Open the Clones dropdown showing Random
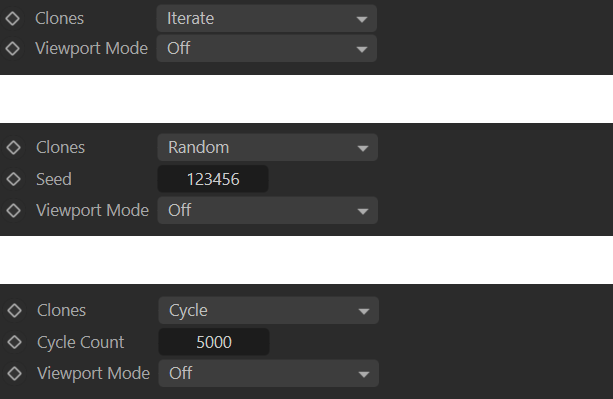This screenshot has width=613, height=399. [267, 147]
